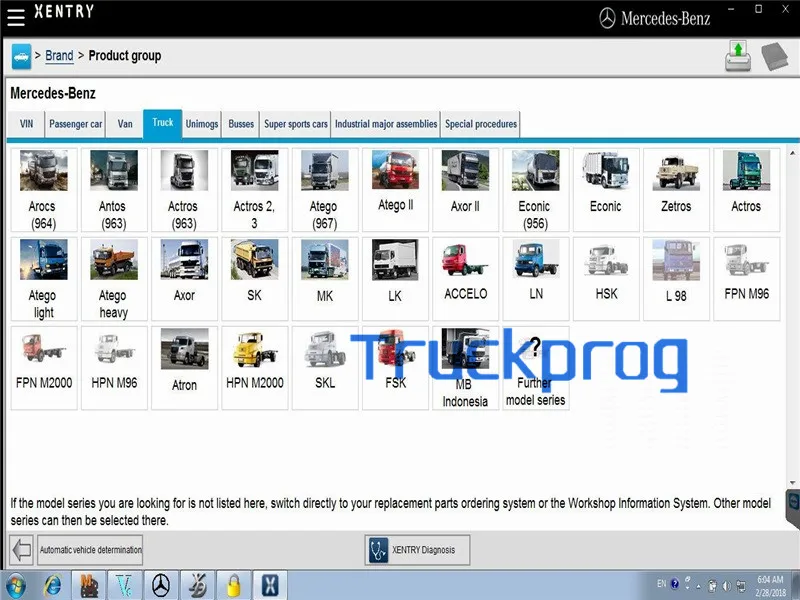Click the scrollbar down arrow
Image resolution: width=800 pixels, height=600 pixels.
[x=792, y=483]
